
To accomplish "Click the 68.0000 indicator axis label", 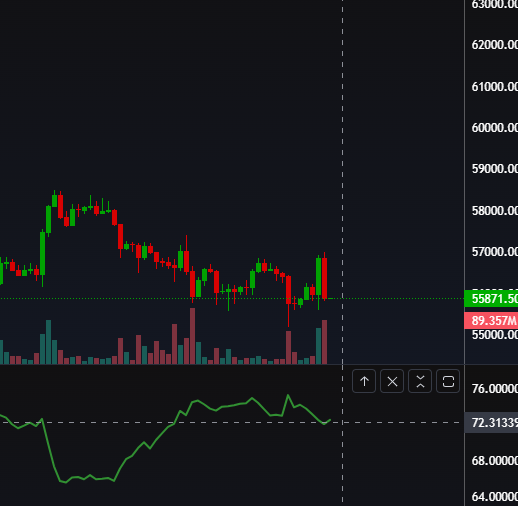I will point(495,461).
